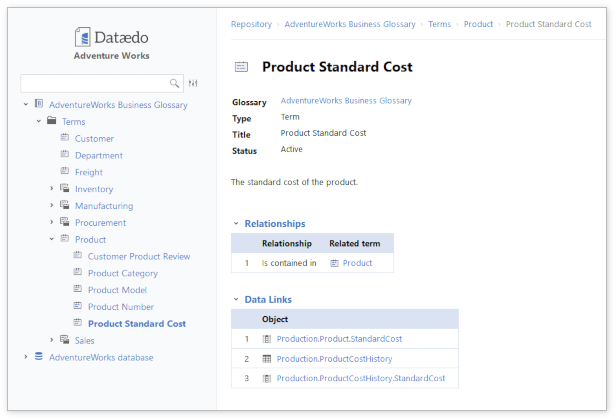The width and height of the screenshot is (616, 420).
Task: Expand the Procurement tree node
Action: click(51, 222)
